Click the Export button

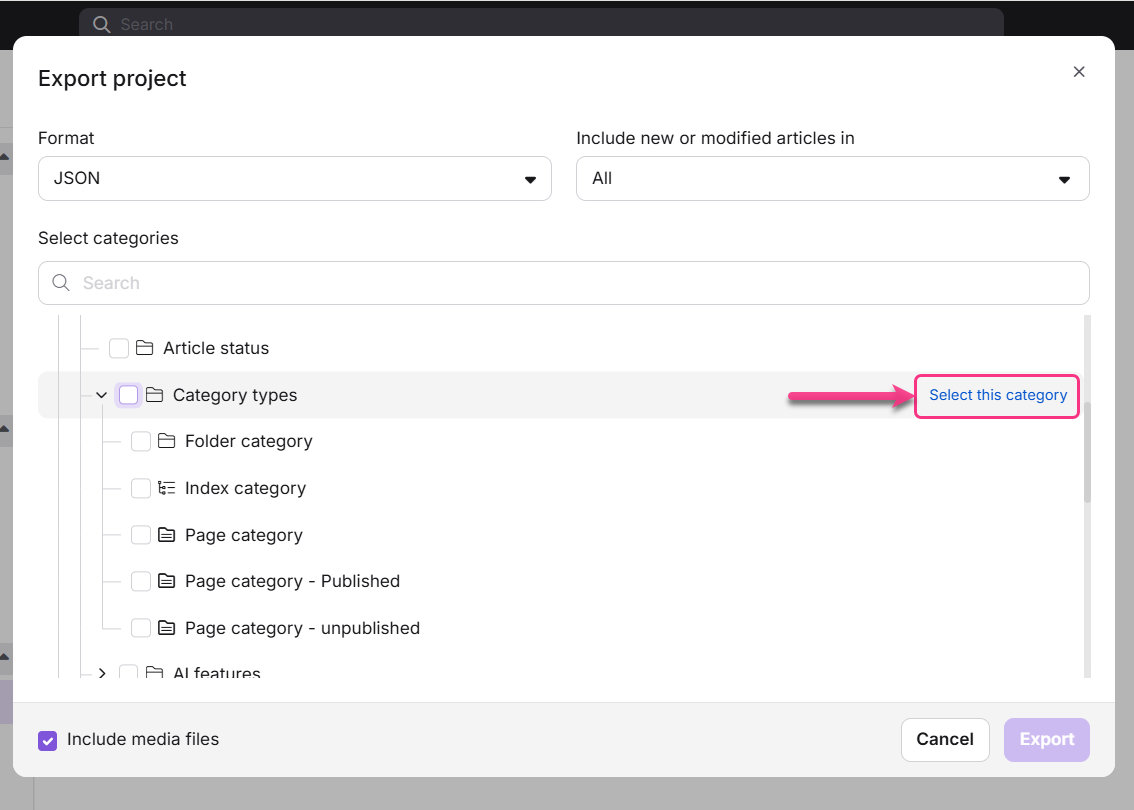1046,739
